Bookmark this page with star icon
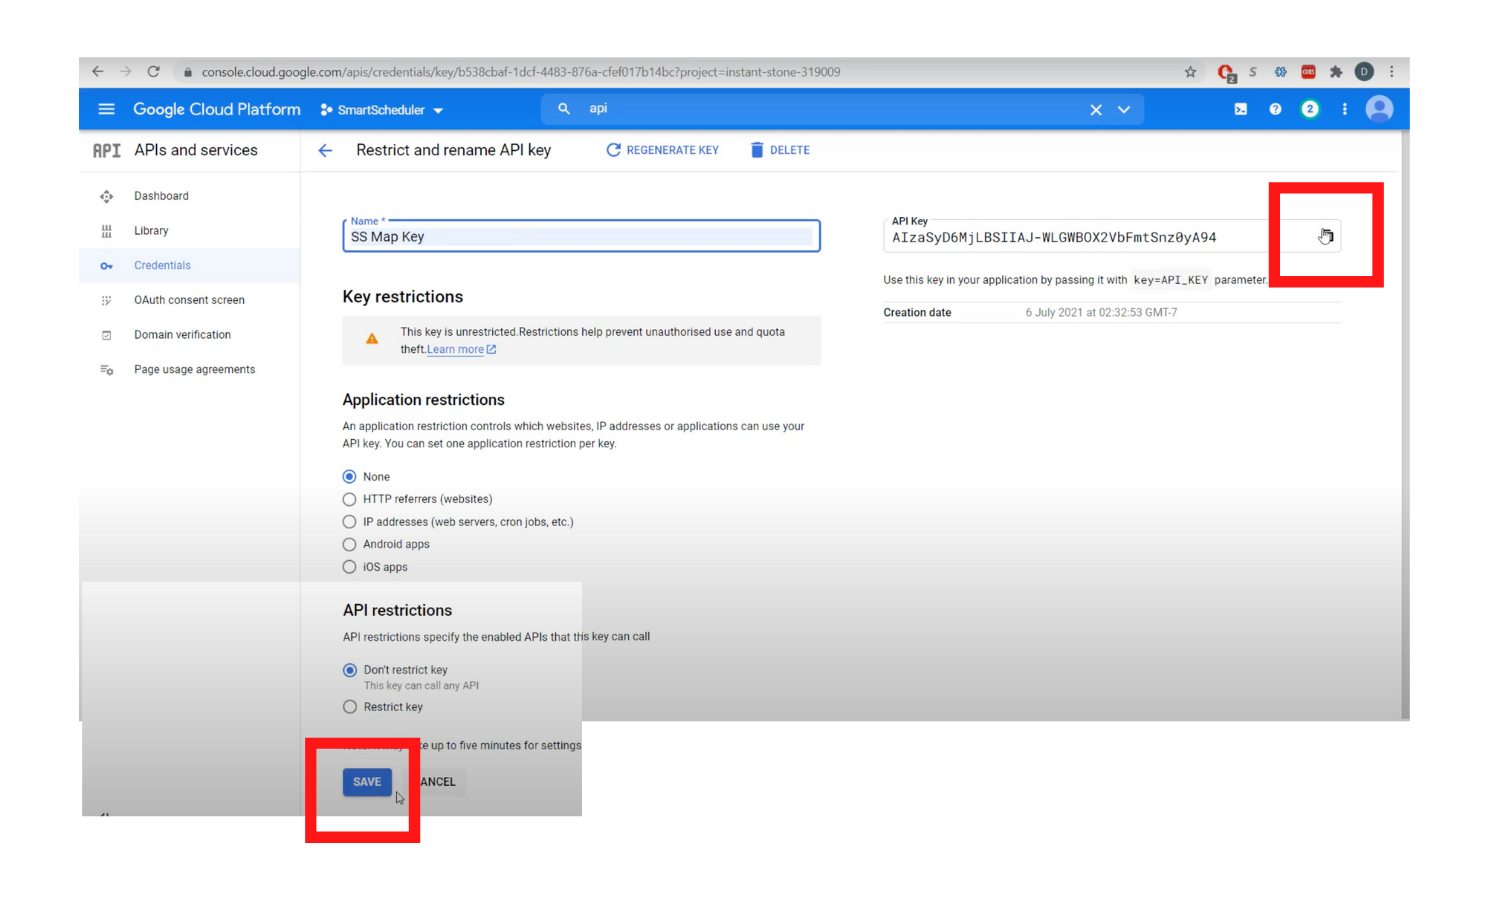 [1190, 72]
